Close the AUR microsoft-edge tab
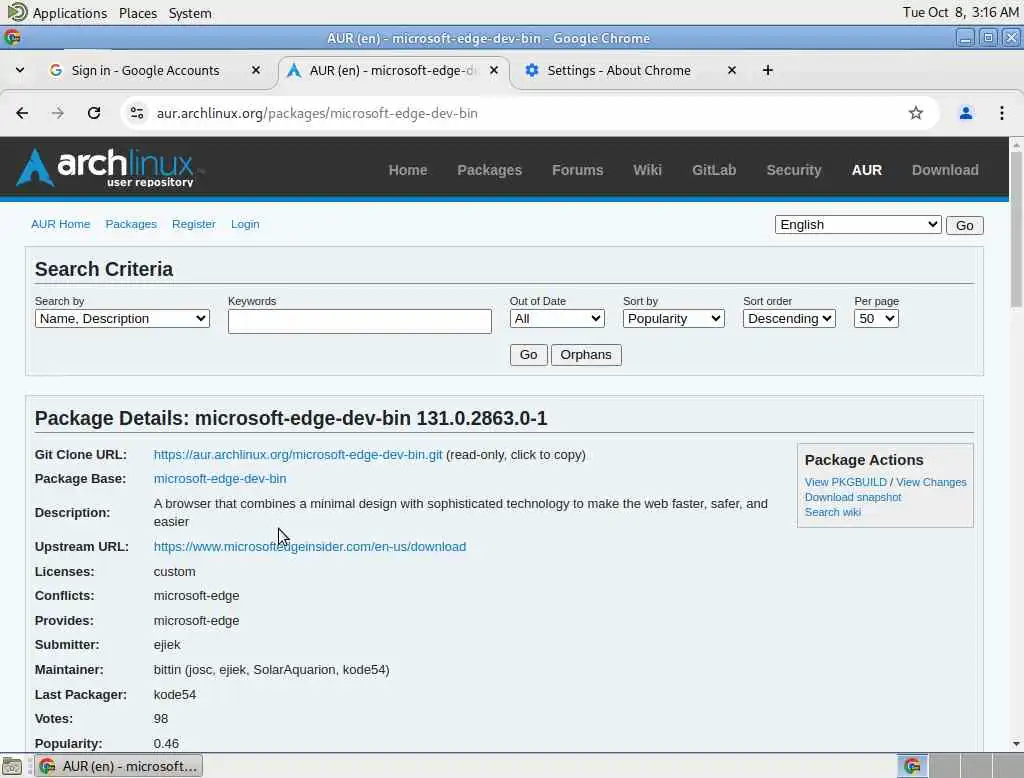 tap(494, 70)
